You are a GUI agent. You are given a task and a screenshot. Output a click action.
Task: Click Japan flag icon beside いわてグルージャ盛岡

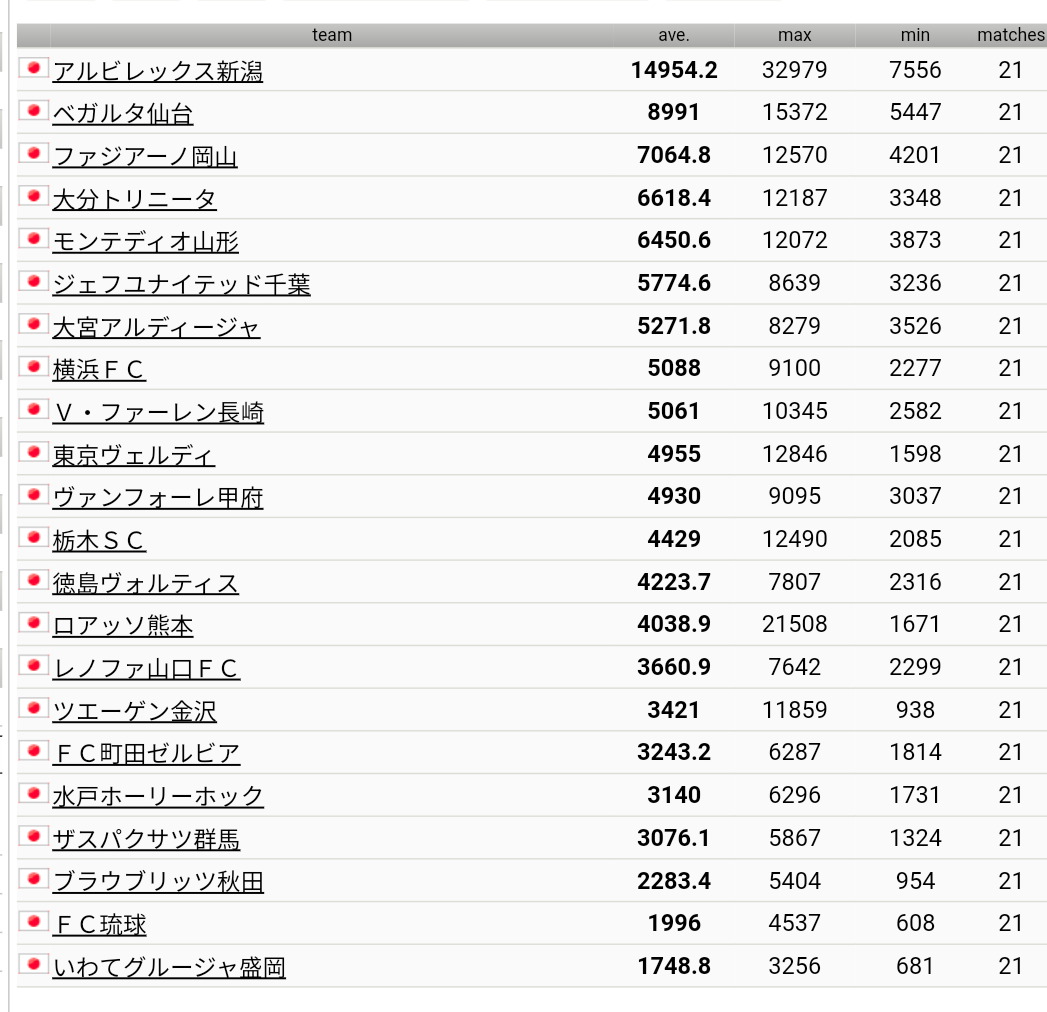33,963
